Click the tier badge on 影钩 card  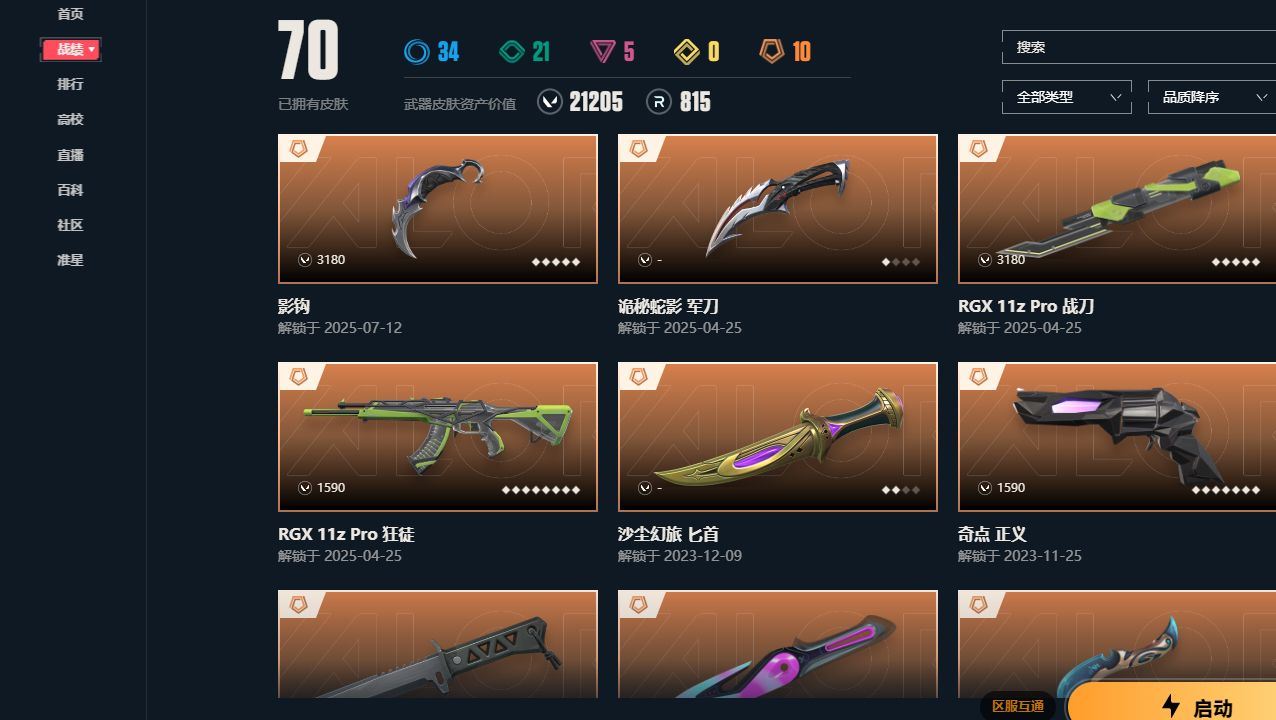pos(298,148)
